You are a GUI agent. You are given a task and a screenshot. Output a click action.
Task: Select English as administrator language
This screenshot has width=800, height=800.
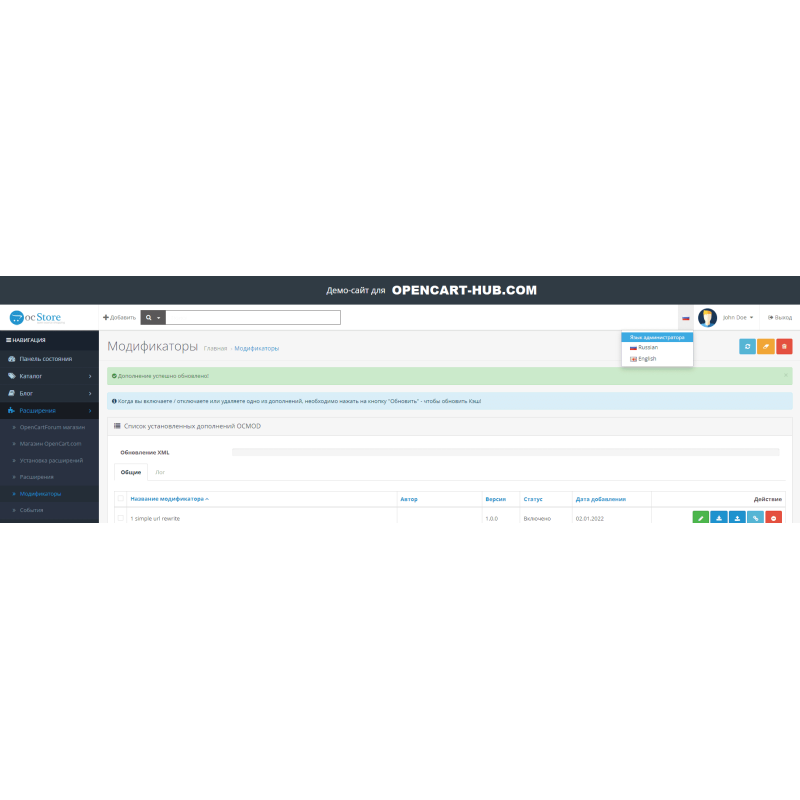[x=646, y=358]
